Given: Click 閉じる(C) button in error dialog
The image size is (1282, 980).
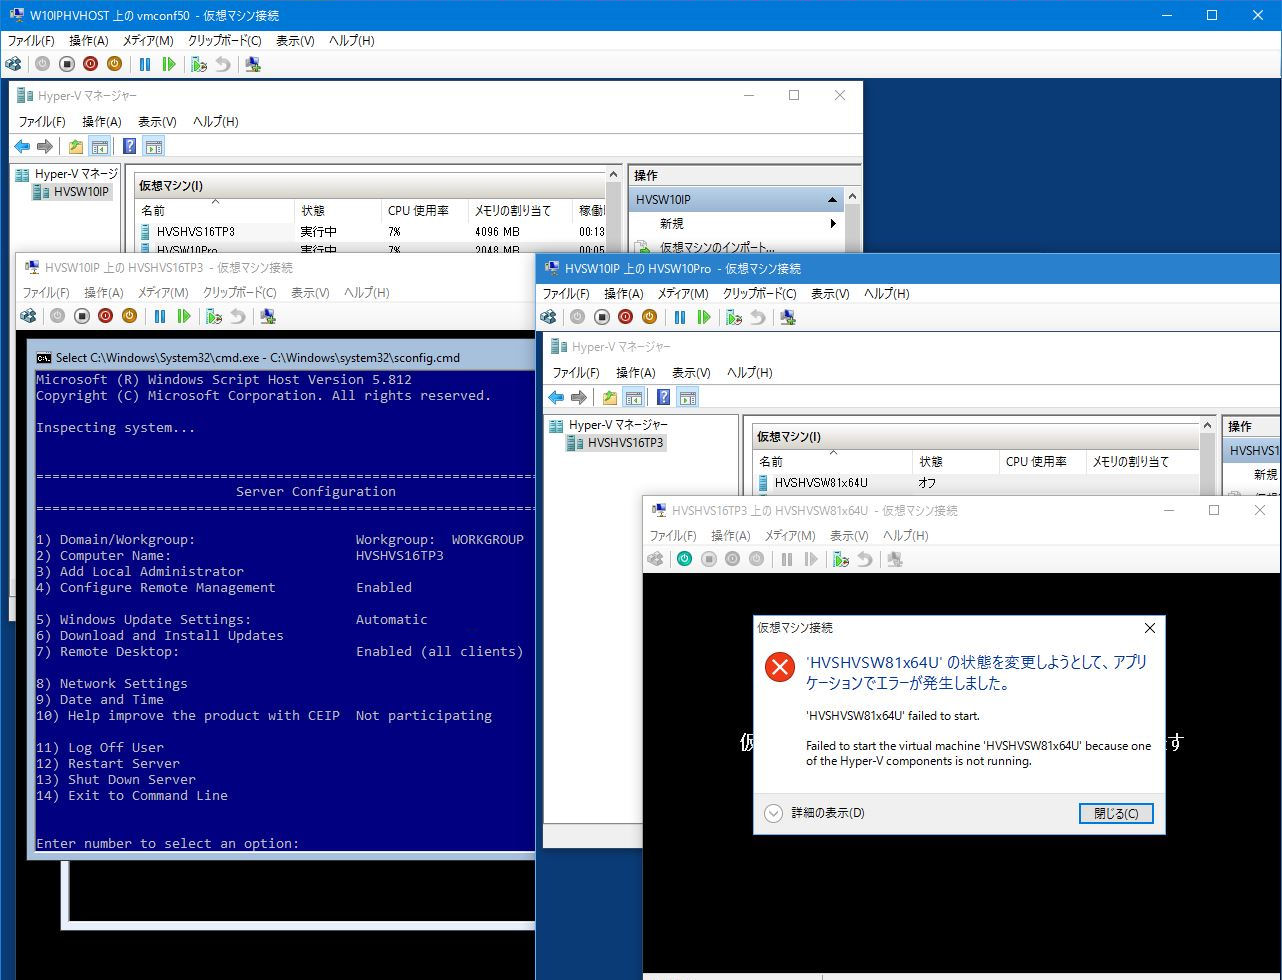Looking at the screenshot, I should click(1116, 813).
